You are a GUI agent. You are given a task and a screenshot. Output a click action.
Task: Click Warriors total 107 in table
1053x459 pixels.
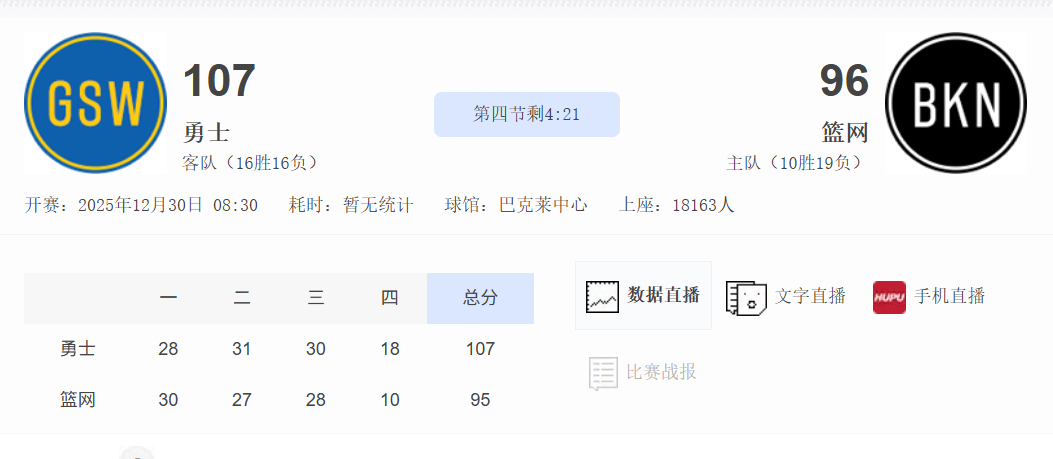click(x=480, y=349)
